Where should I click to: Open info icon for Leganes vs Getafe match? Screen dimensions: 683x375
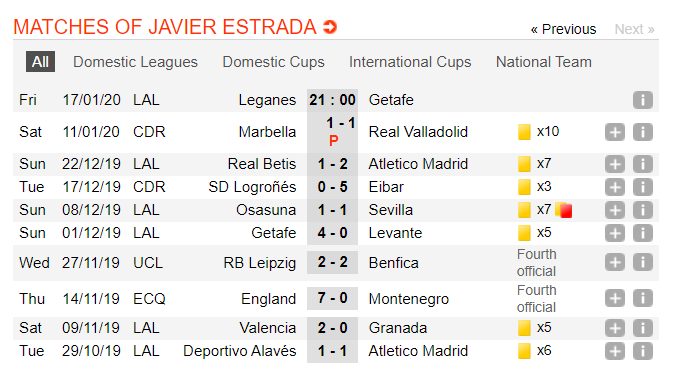642,100
